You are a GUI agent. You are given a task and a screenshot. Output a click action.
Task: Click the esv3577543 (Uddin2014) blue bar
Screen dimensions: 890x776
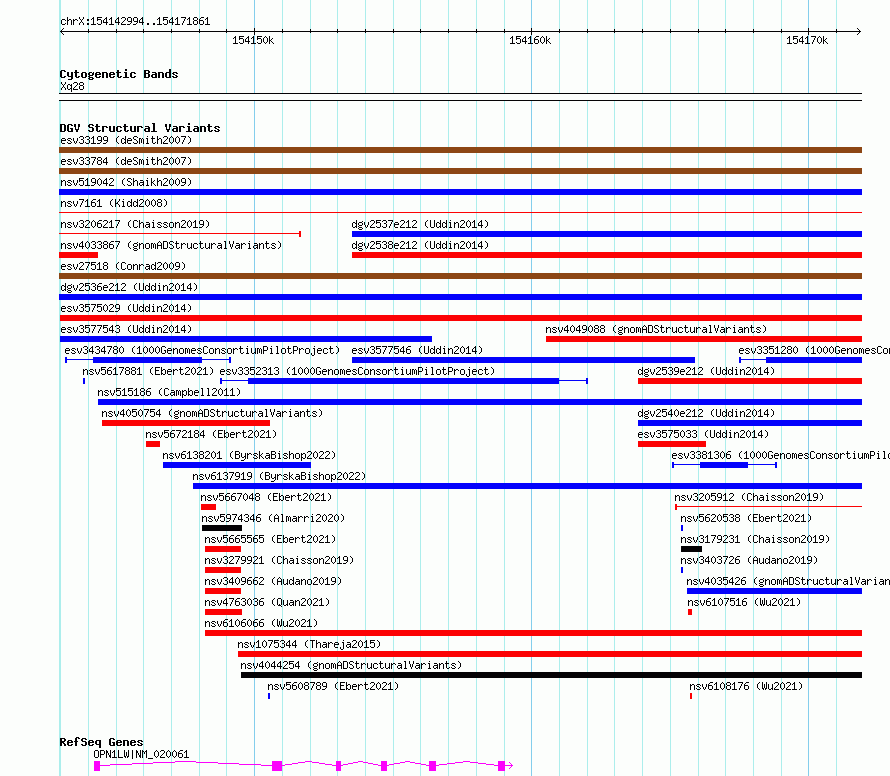coord(246,339)
